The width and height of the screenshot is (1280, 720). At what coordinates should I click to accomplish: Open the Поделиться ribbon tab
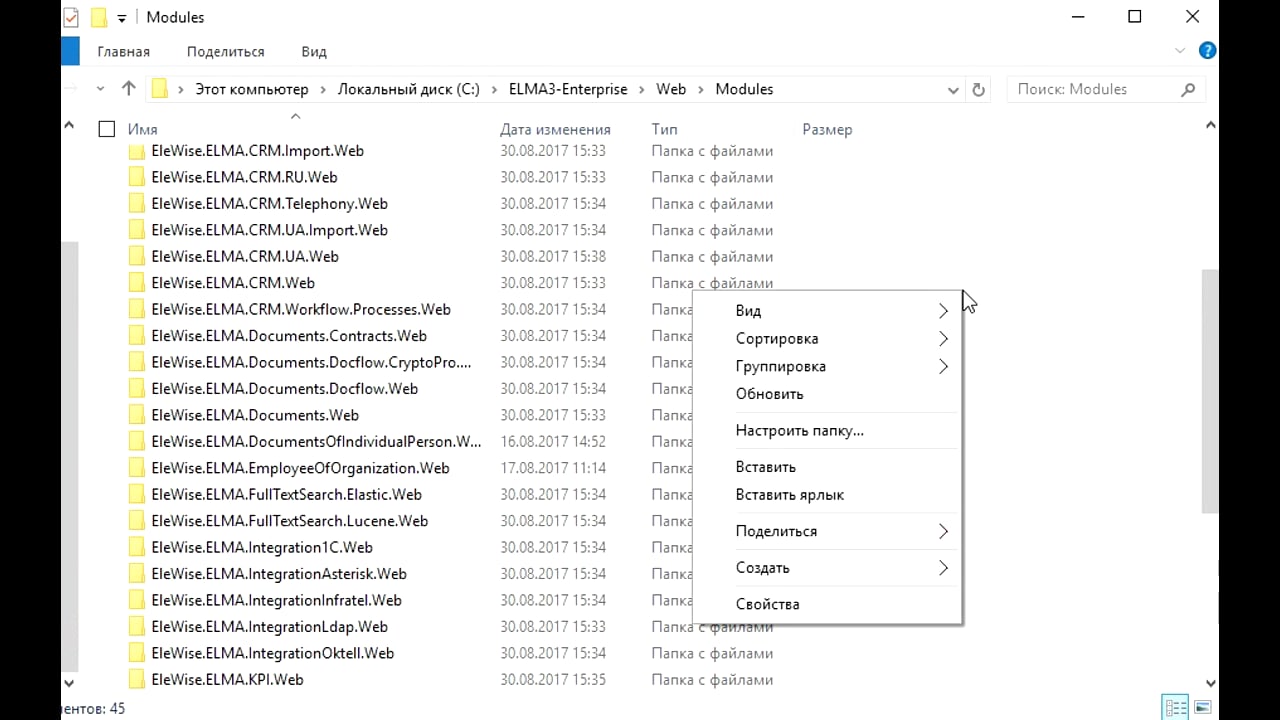coord(225,51)
